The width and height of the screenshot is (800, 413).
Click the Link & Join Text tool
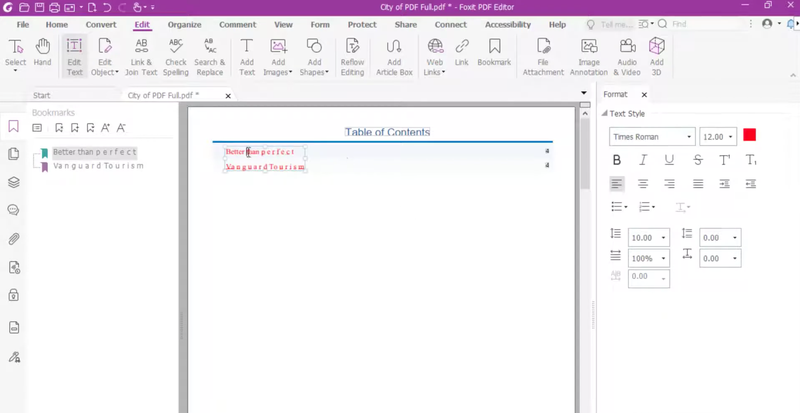click(141, 57)
